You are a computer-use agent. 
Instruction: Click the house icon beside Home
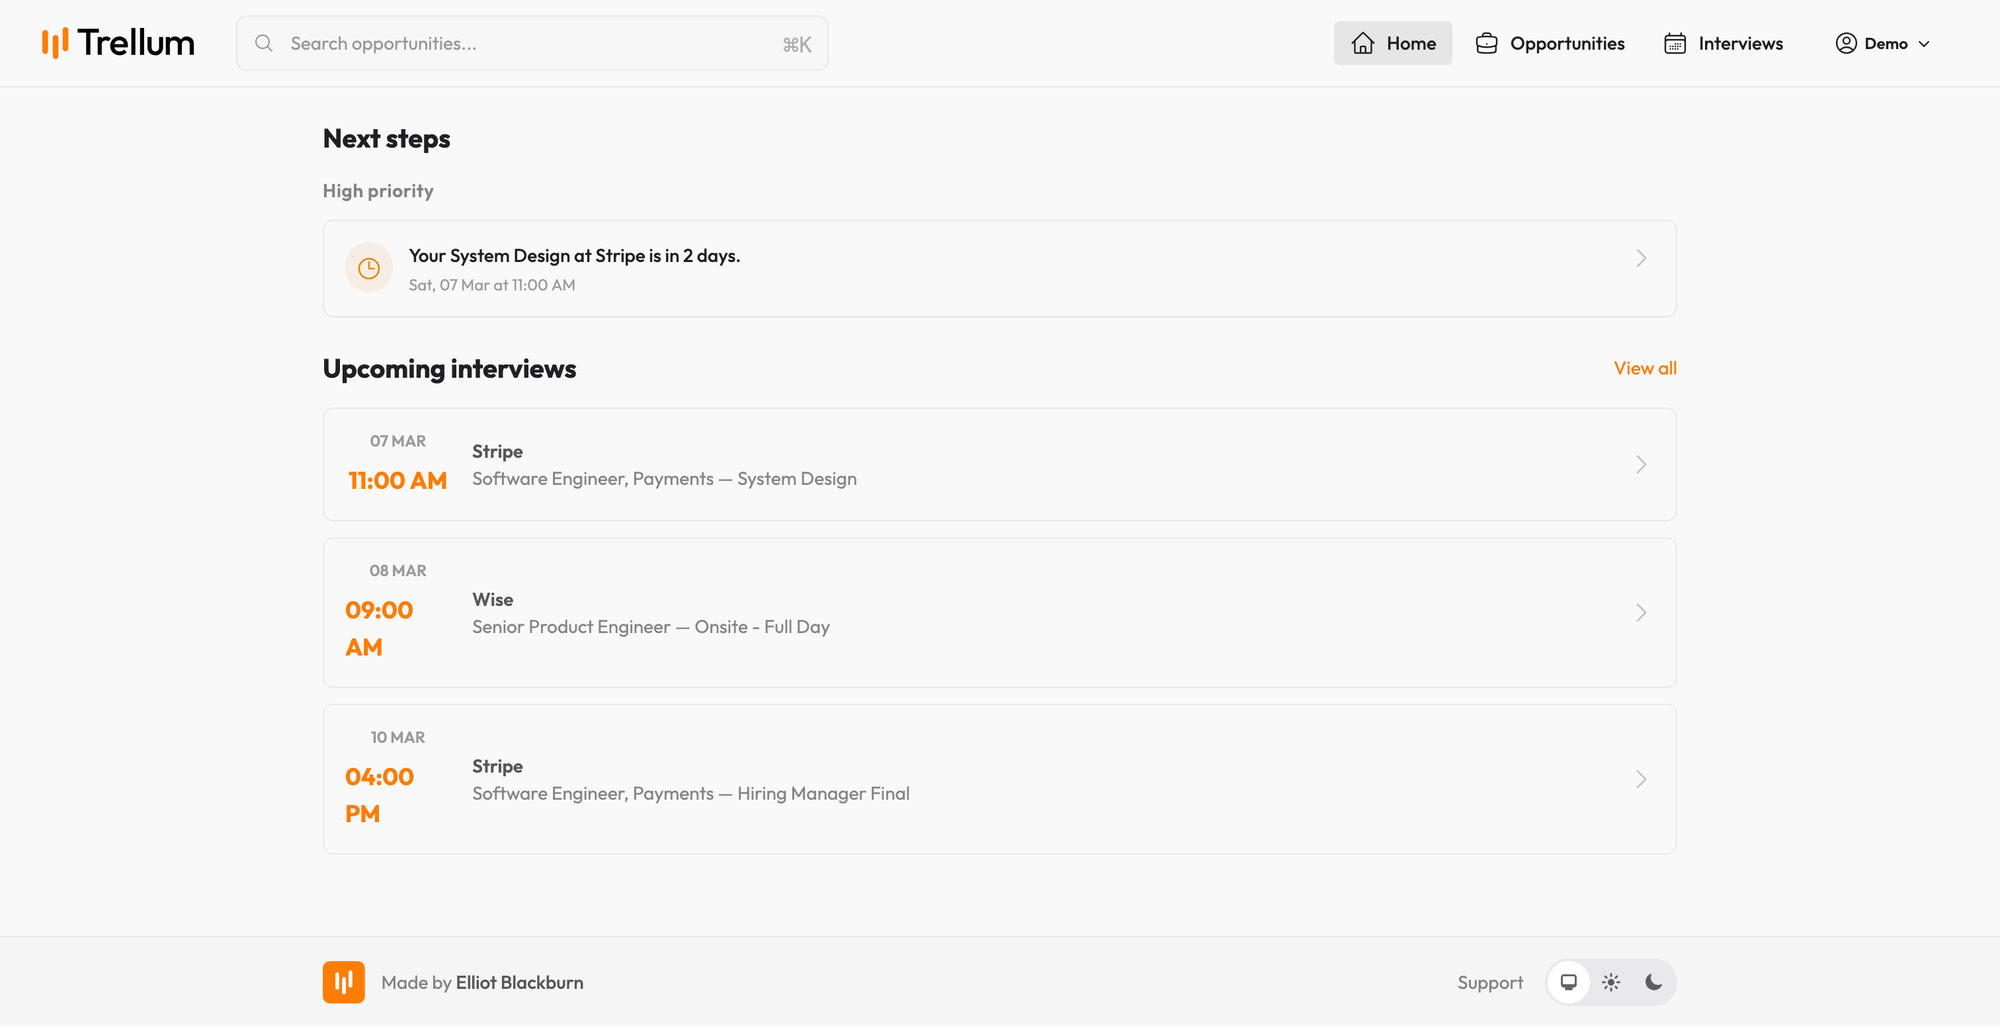pos(1362,43)
